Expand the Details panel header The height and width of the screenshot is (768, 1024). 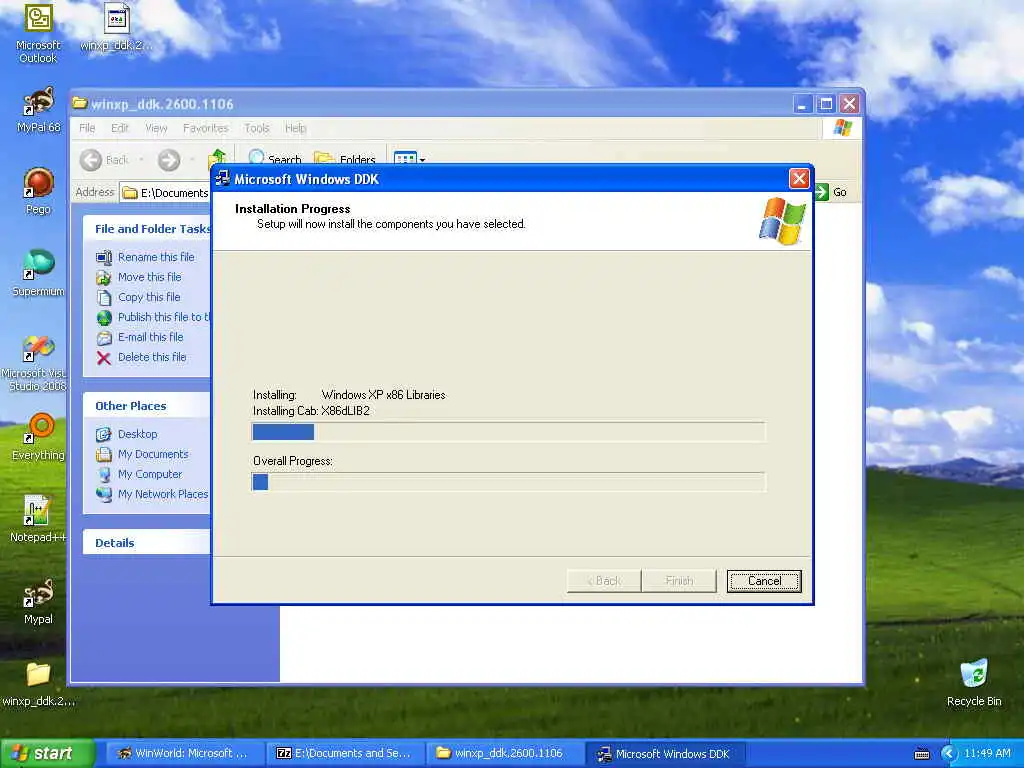click(148, 543)
